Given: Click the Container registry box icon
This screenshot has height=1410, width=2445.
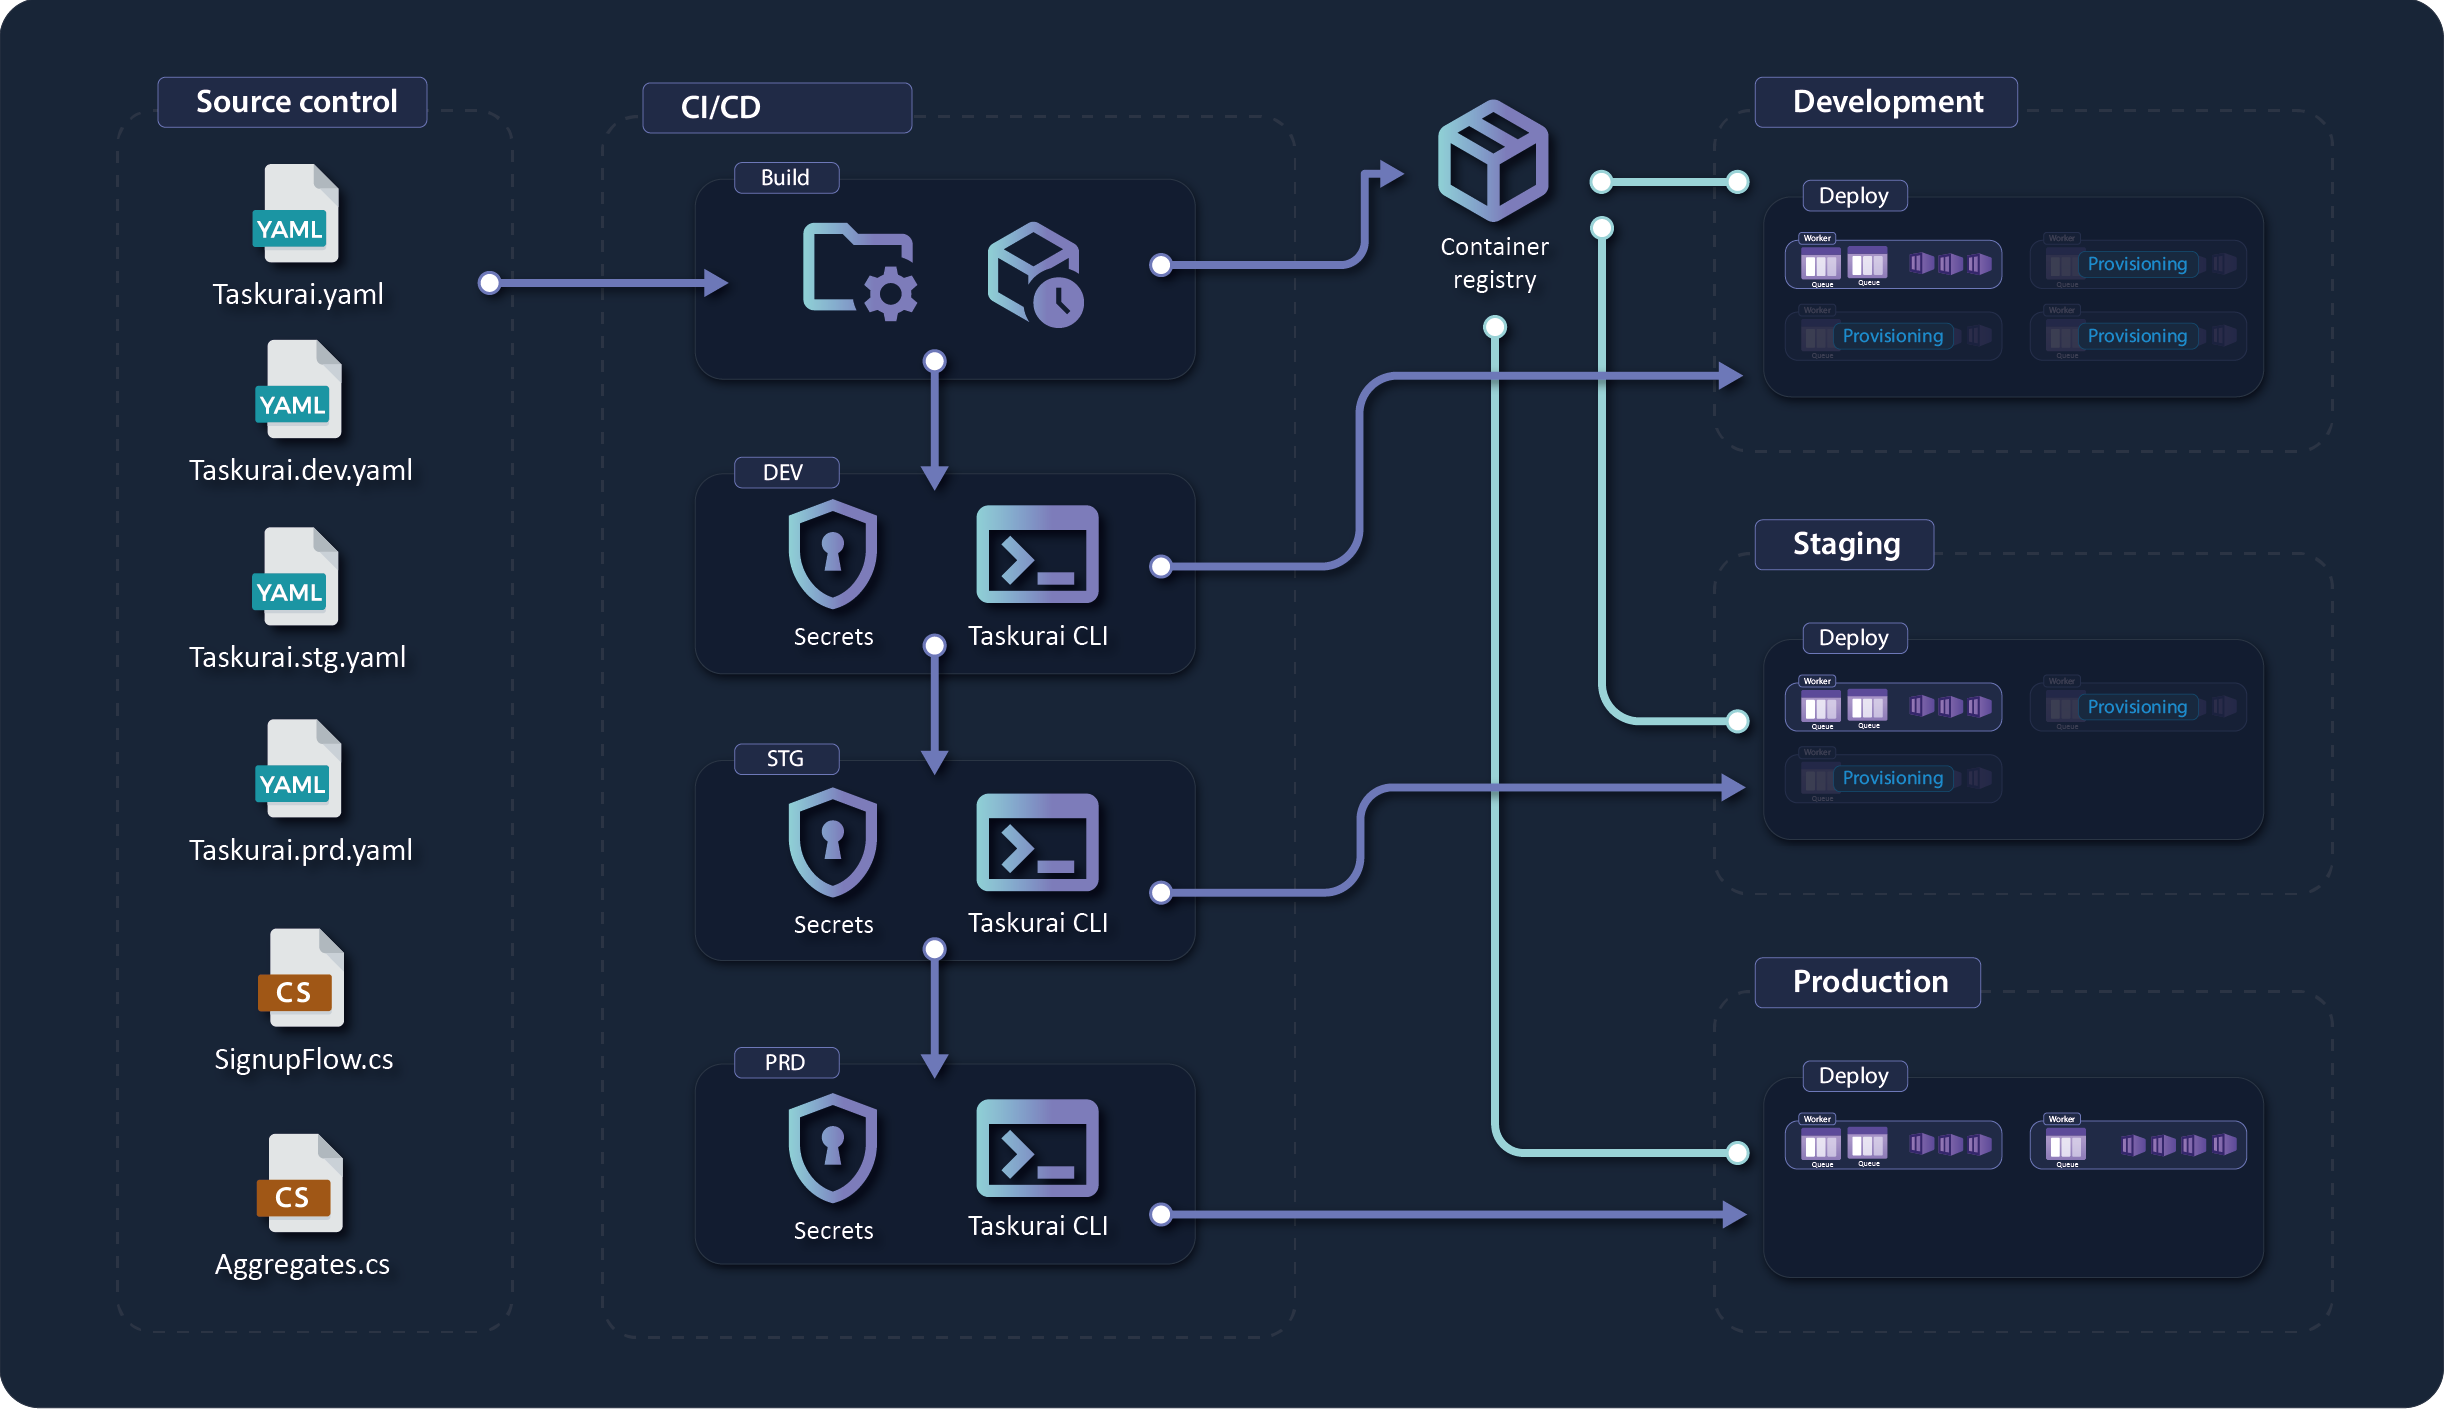Looking at the screenshot, I should 1492,161.
